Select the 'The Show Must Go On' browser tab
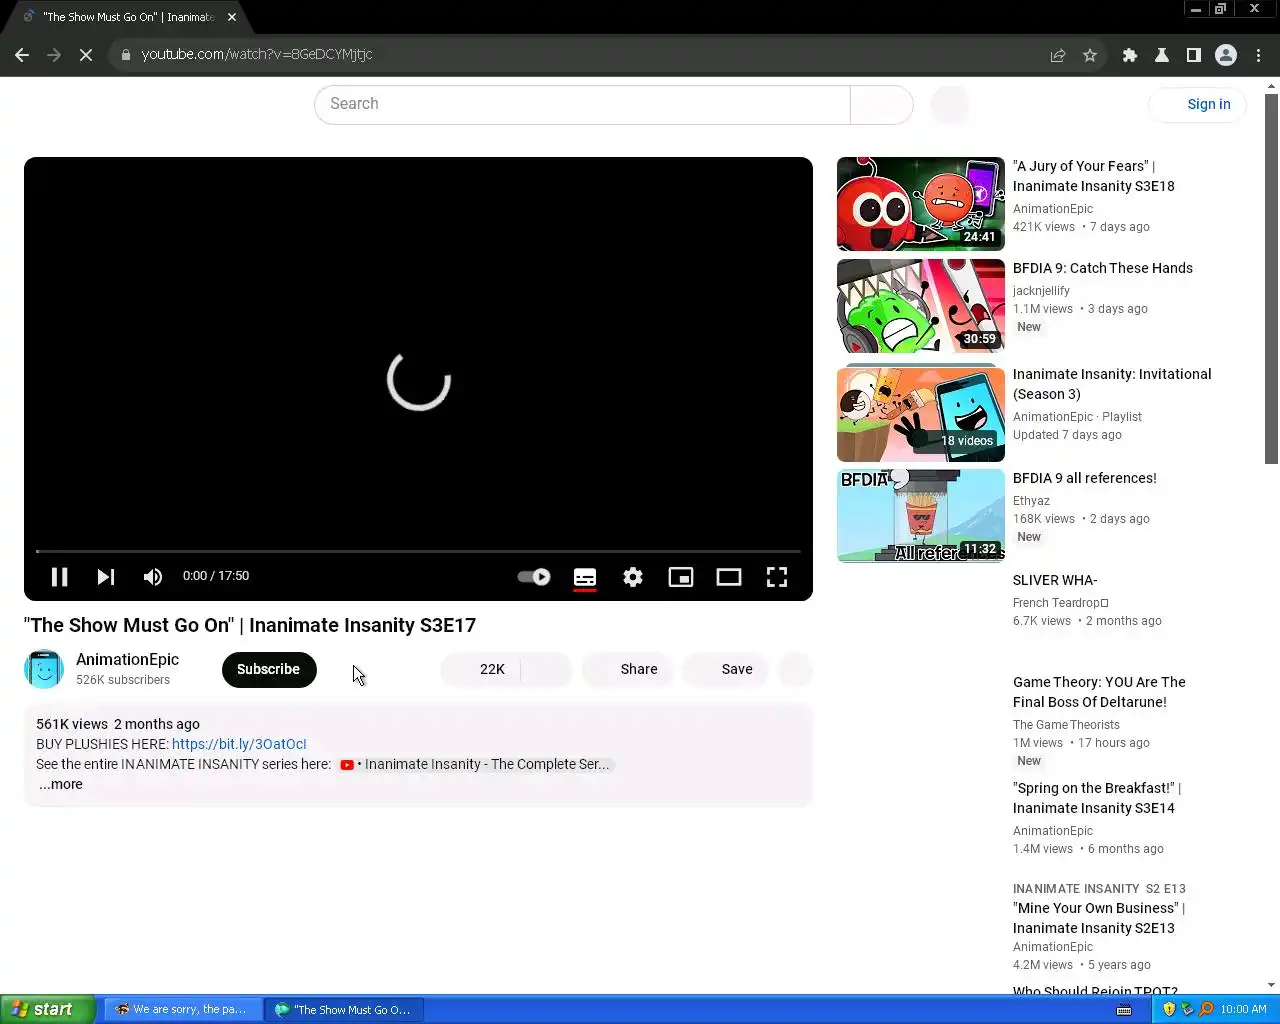This screenshot has height=1024, width=1280. [128, 17]
